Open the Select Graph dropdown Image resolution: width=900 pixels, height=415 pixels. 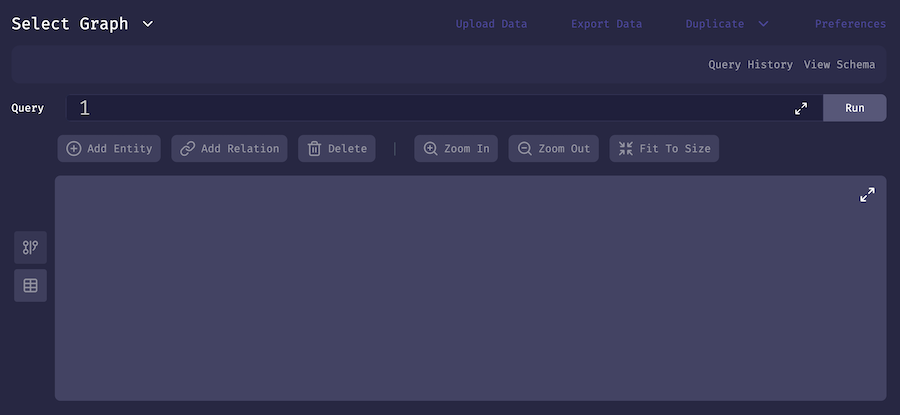coord(83,24)
